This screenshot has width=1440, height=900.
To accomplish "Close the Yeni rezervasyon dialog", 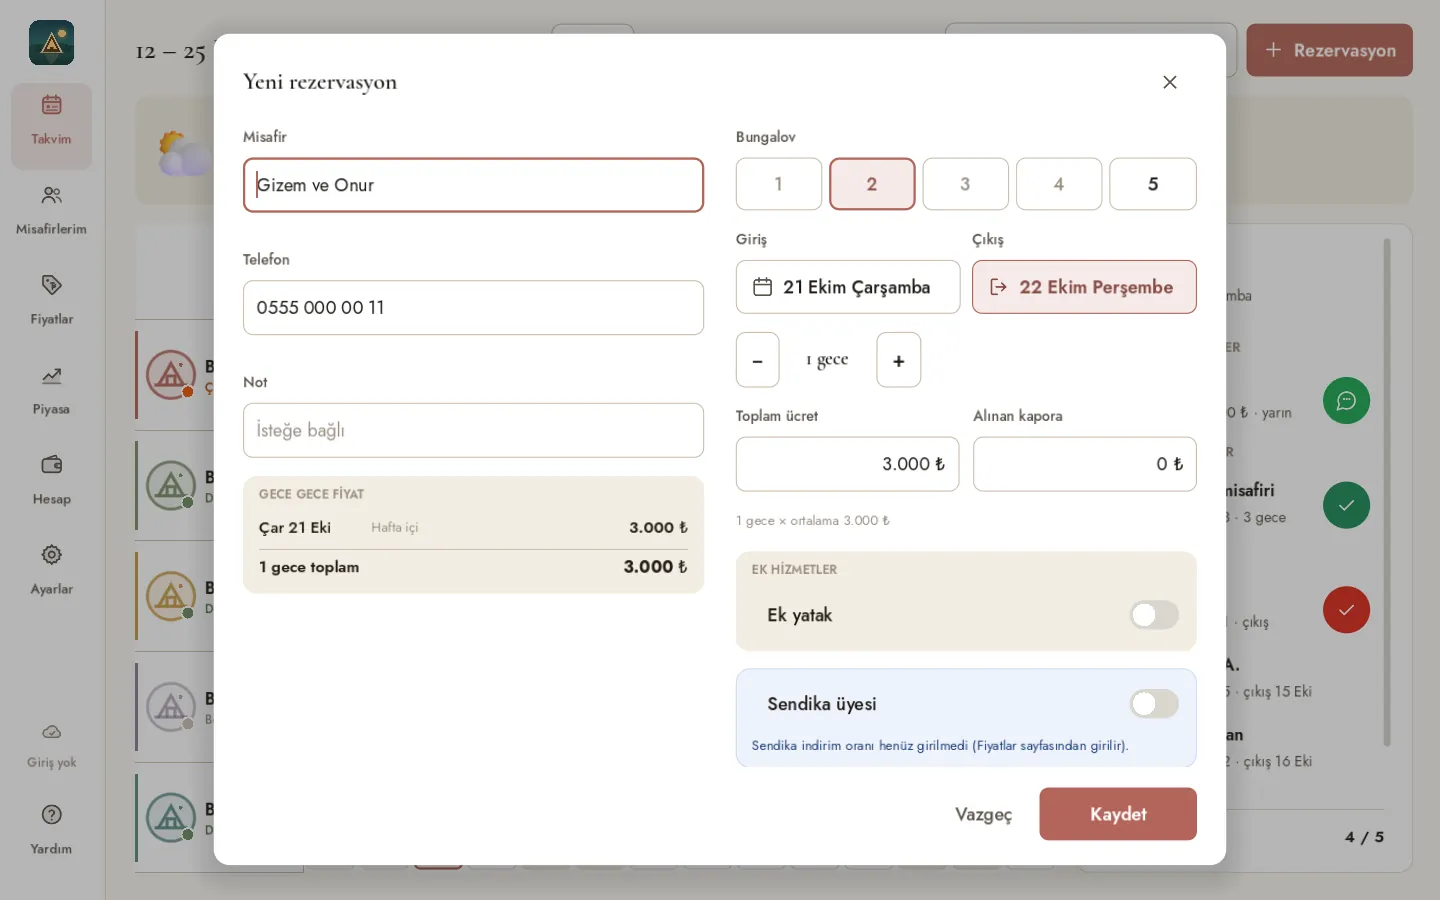I will pos(1169,82).
